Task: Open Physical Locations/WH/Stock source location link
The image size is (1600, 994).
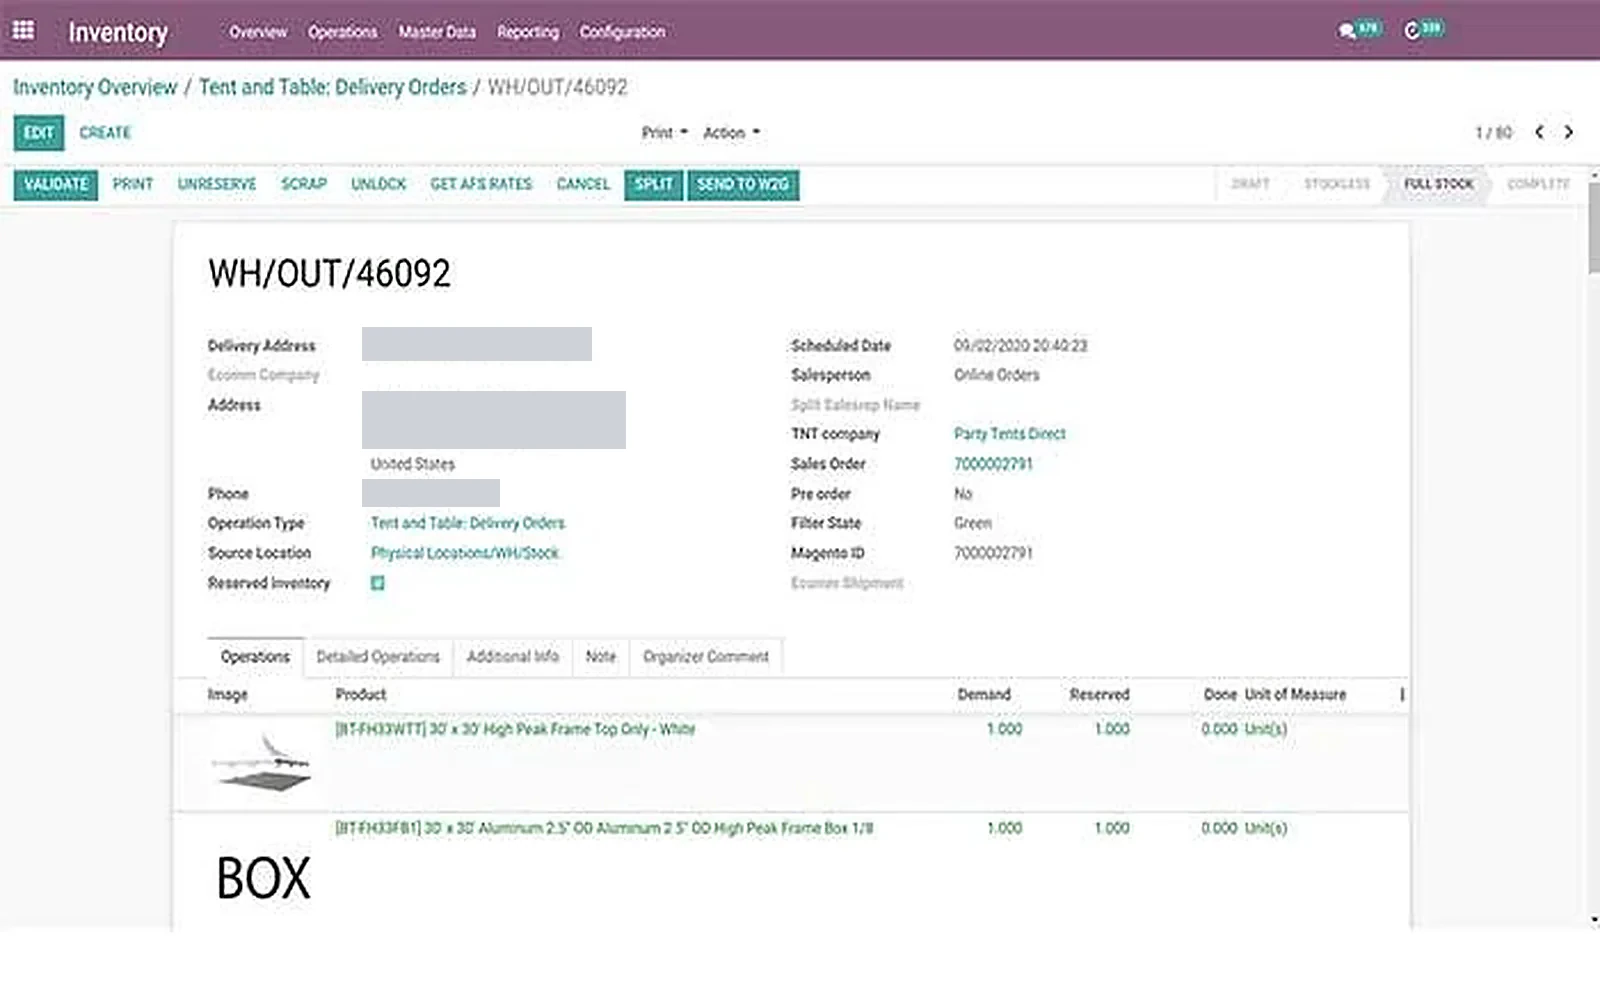Action: tap(465, 553)
